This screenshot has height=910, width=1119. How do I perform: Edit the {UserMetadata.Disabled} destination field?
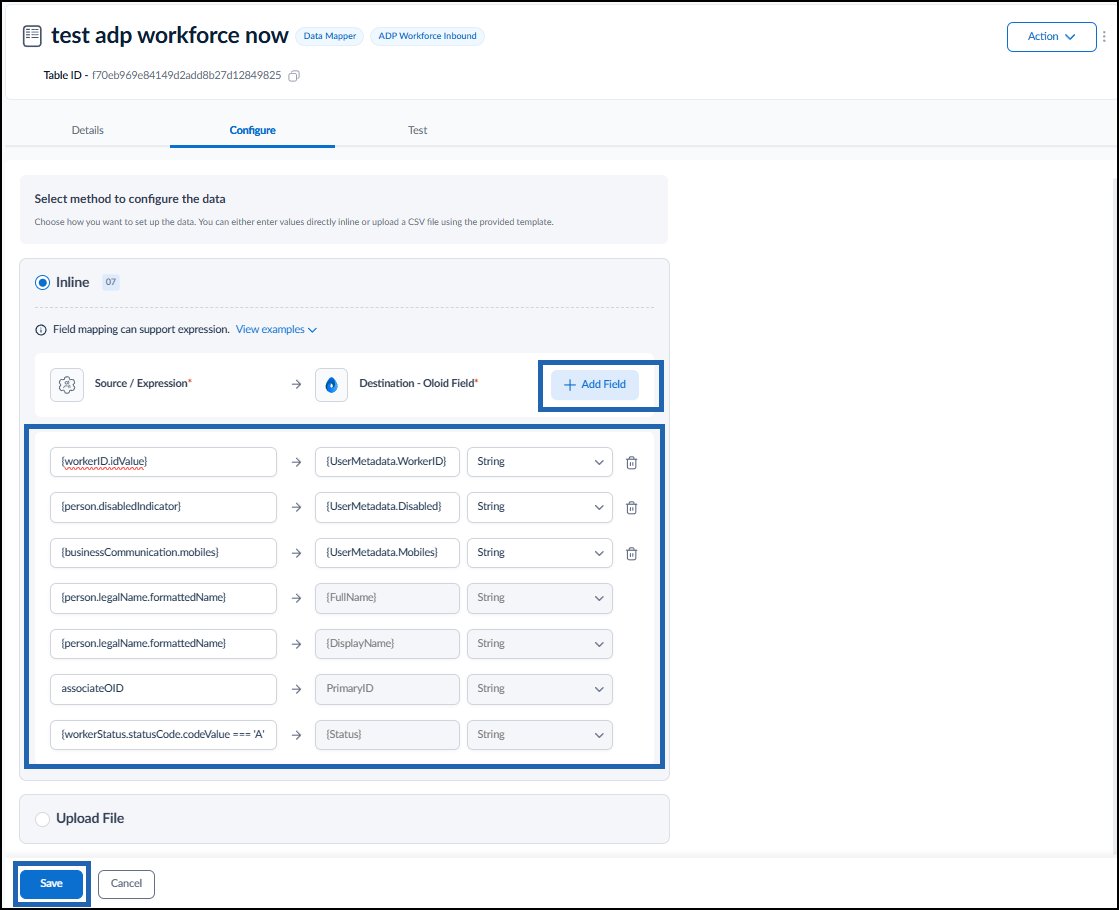(x=387, y=507)
